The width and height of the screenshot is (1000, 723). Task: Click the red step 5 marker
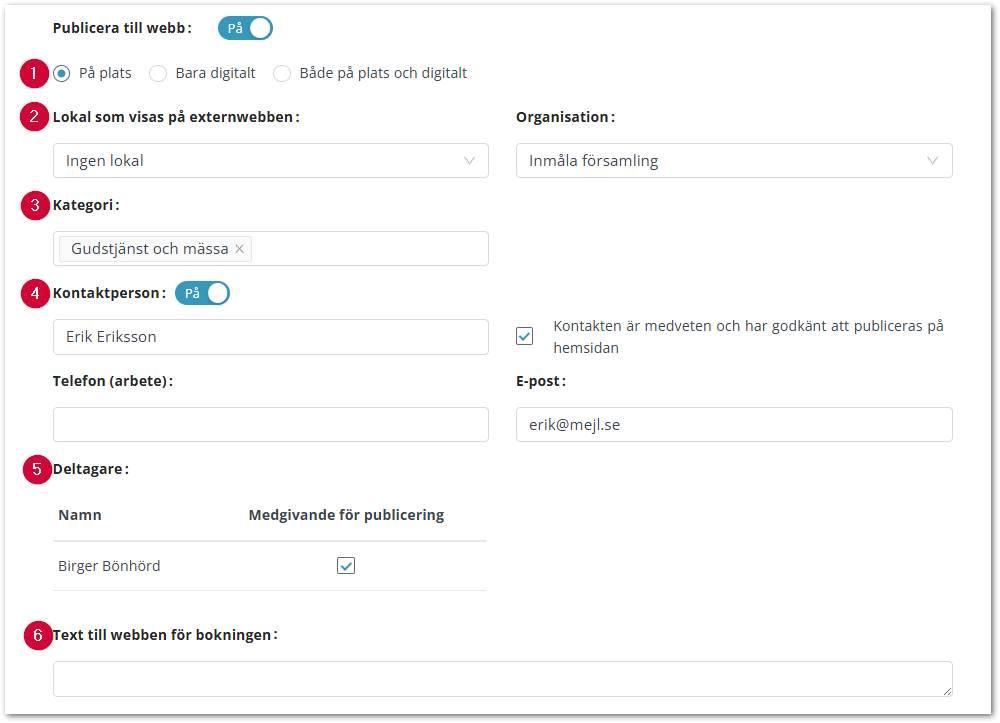(37, 469)
